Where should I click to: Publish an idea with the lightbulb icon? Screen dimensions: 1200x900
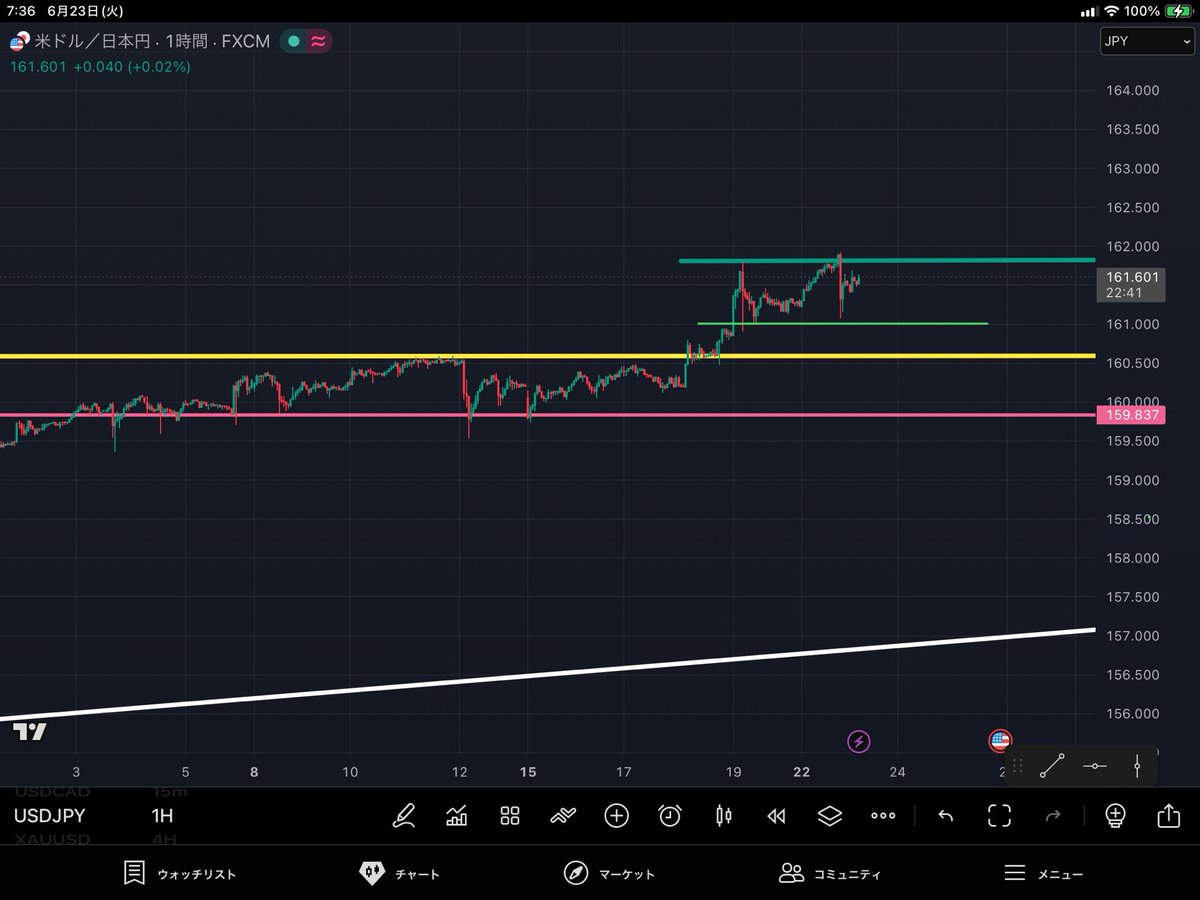[x=1115, y=815]
